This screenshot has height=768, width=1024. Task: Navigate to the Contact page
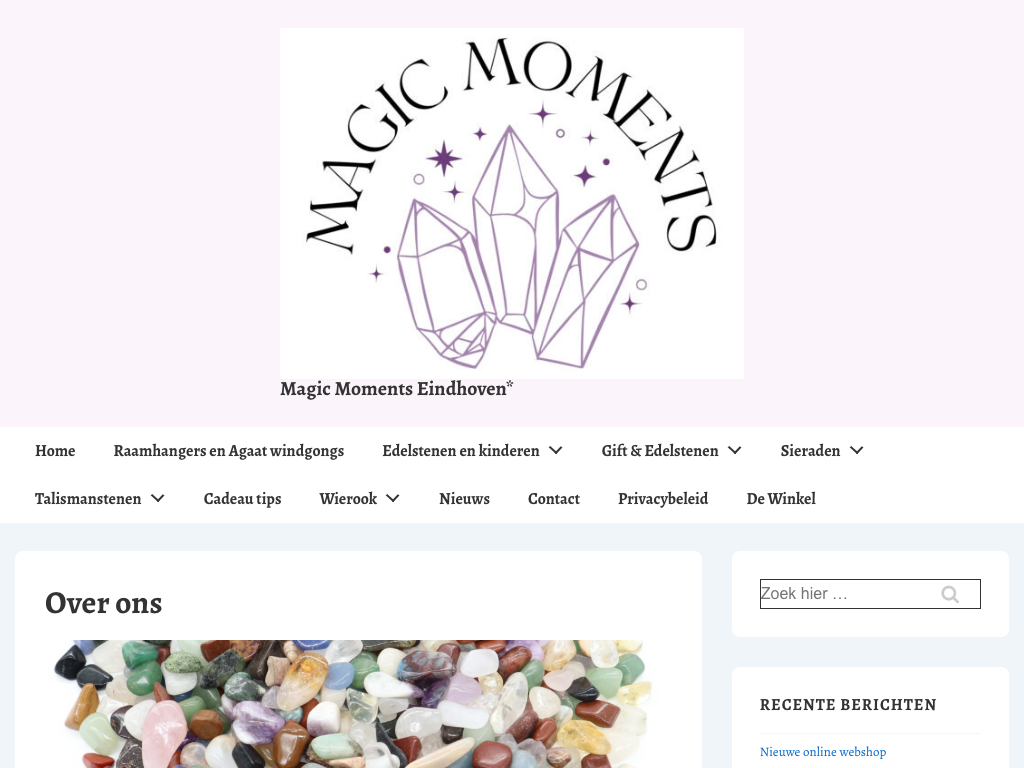point(554,499)
